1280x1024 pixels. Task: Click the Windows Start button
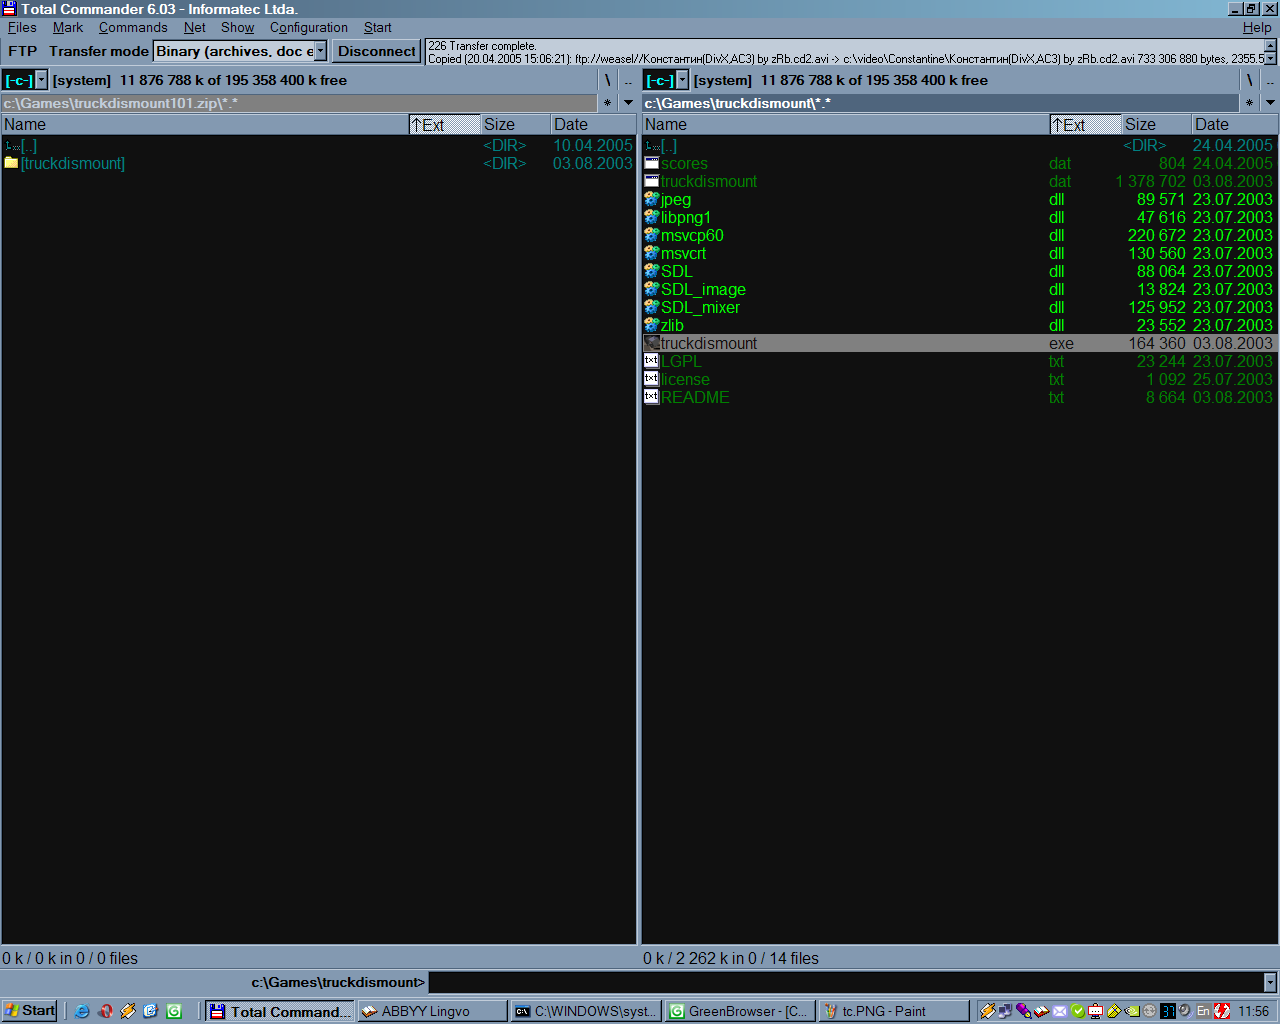[x=30, y=1011]
